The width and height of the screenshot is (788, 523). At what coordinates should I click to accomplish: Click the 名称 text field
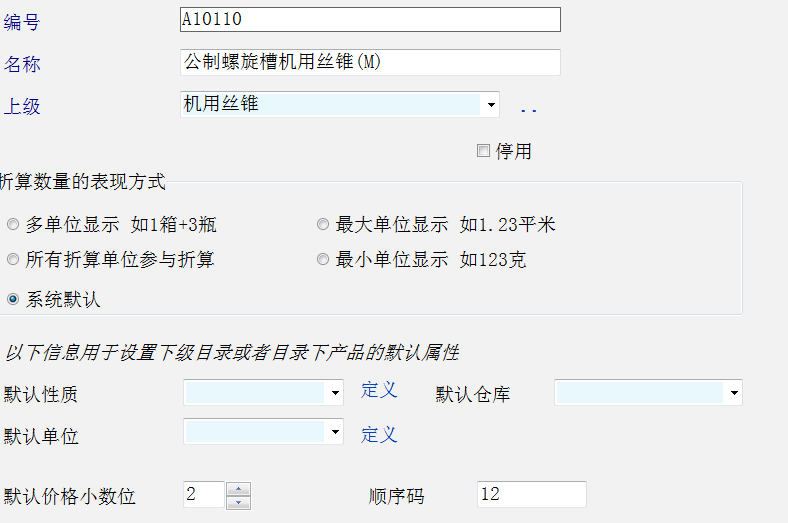pos(370,62)
